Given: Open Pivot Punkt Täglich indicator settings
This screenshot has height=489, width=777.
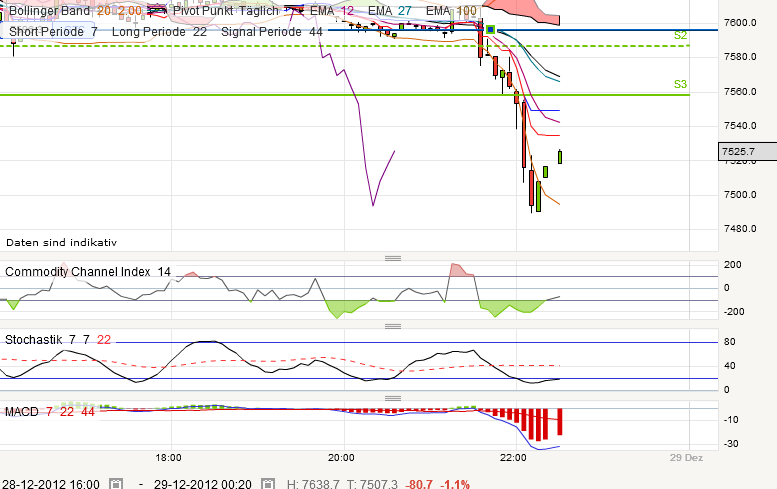Looking at the screenshot, I should coord(225,10).
